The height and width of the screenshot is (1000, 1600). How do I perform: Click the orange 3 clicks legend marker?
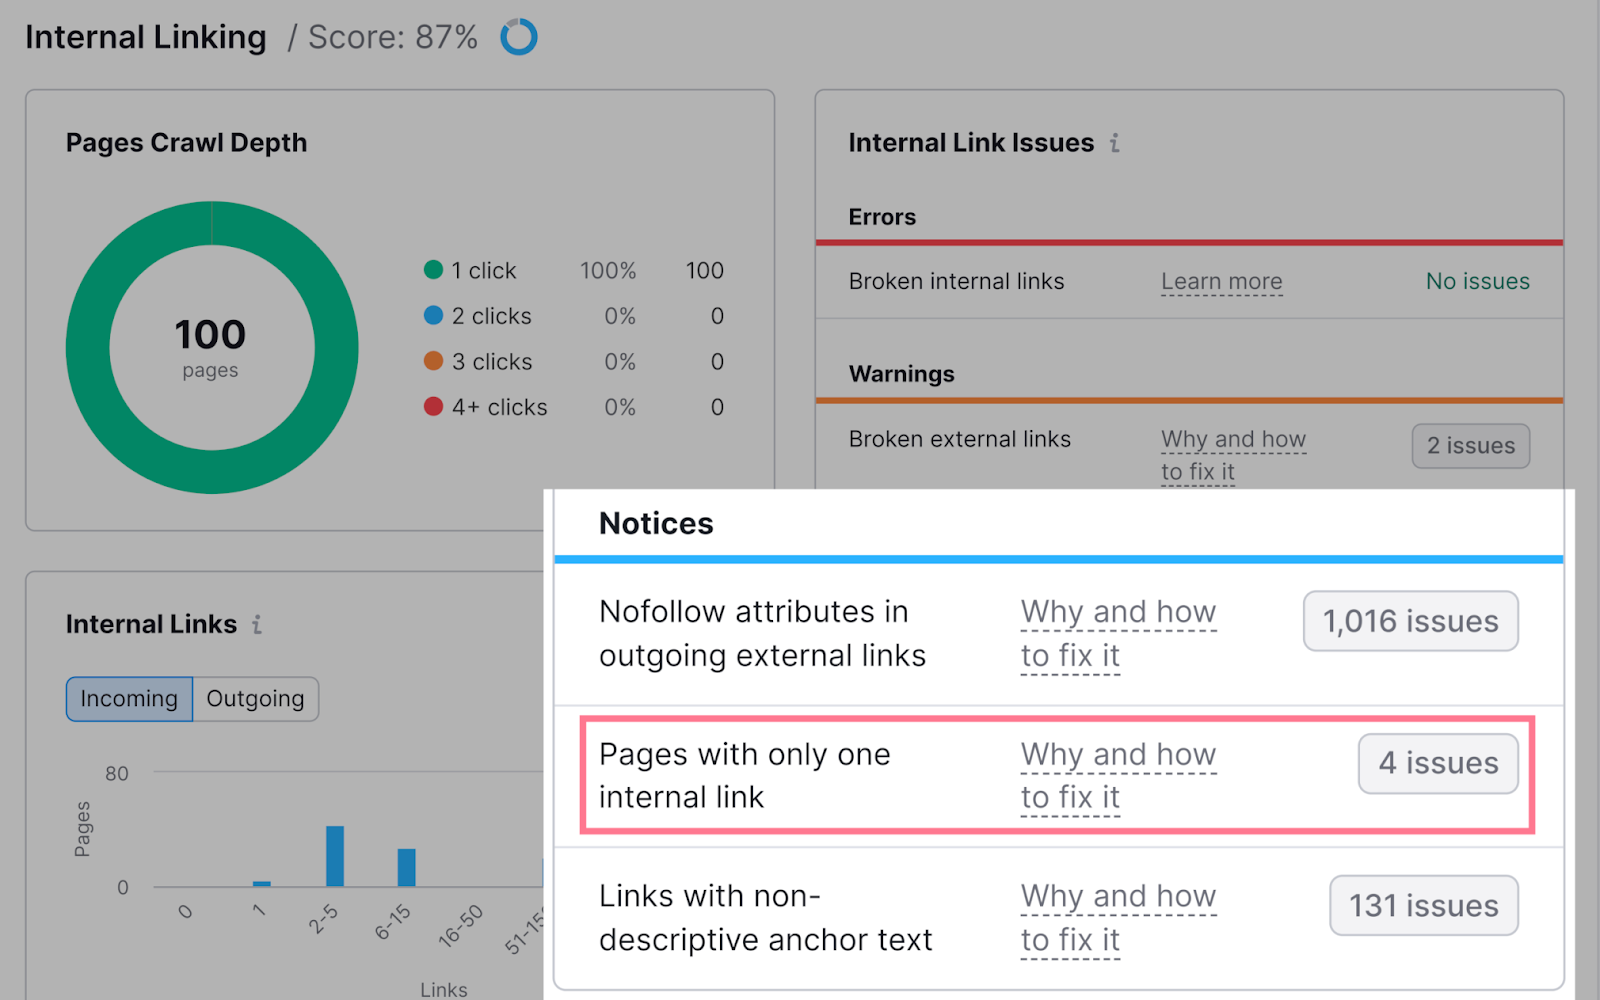tap(433, 361)
